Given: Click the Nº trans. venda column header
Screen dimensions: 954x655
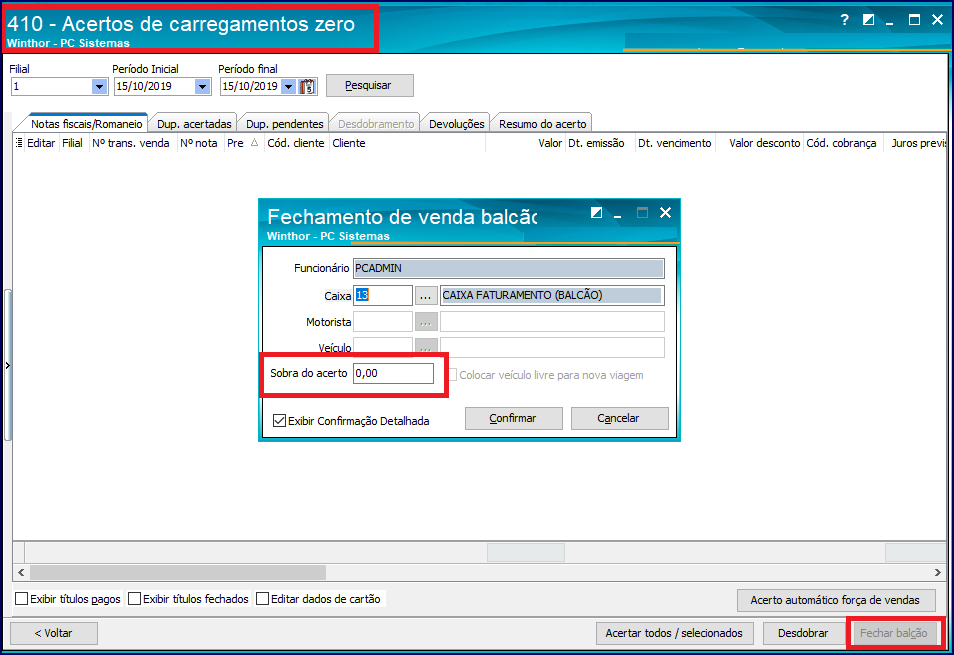Looking at the screenshot, I should coord(131,143).
